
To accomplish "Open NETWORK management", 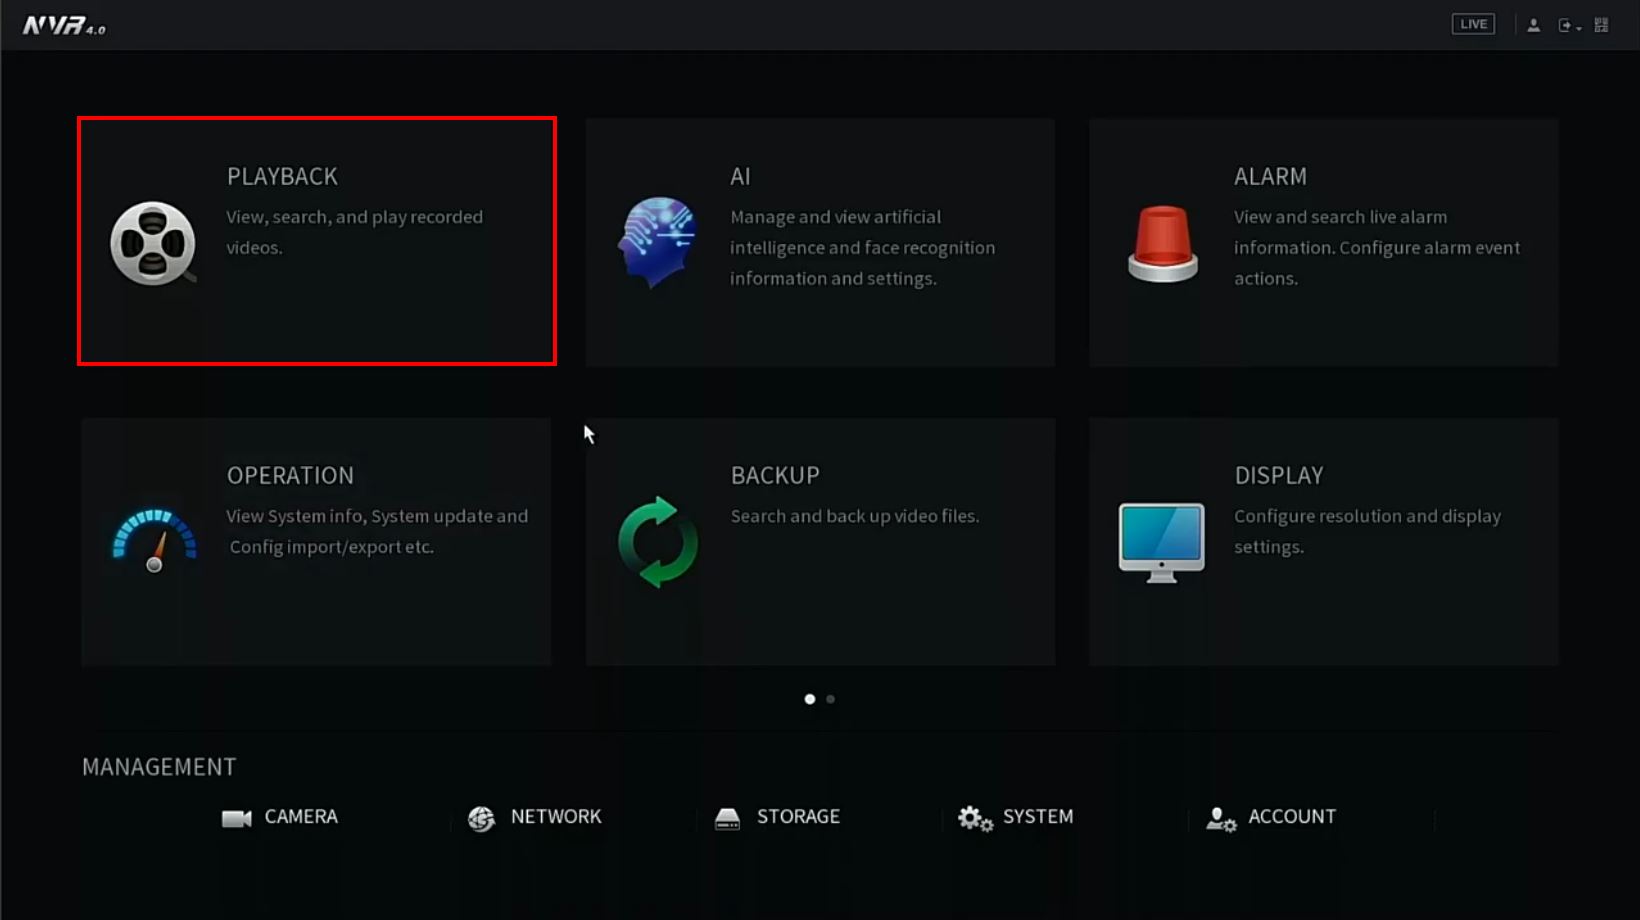I will [556, 817].
